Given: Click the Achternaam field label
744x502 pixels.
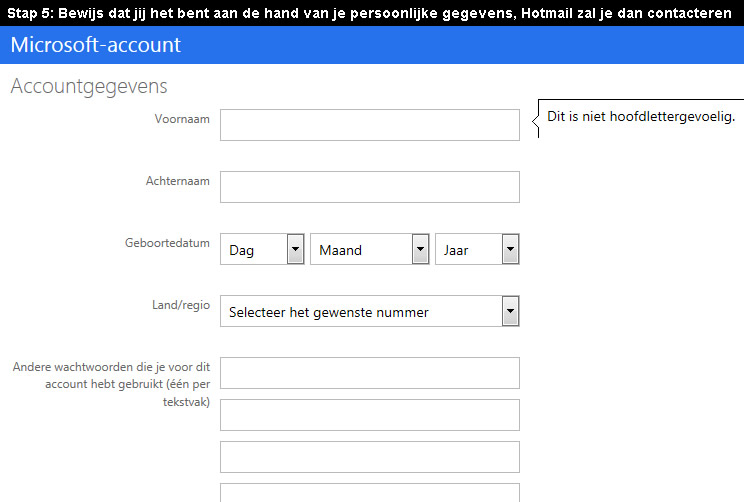Looking at the screenshot, I should pos(177,181).
